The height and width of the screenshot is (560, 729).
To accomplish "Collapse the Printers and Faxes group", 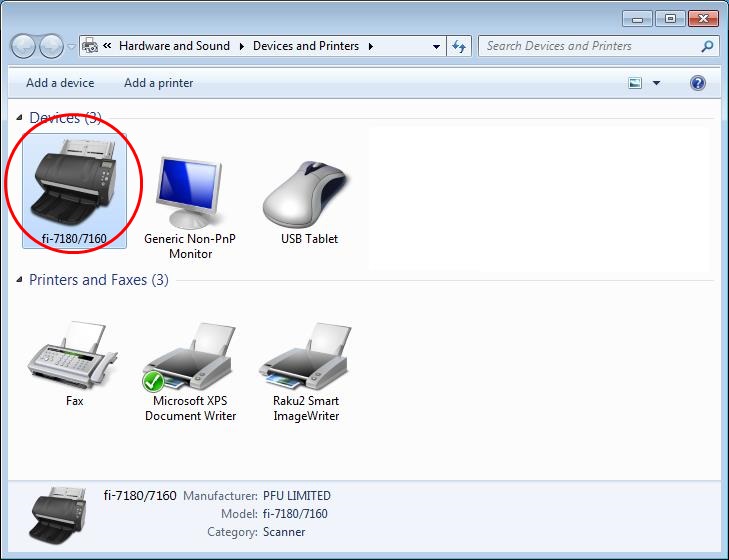I will click(x=20, y=280).
